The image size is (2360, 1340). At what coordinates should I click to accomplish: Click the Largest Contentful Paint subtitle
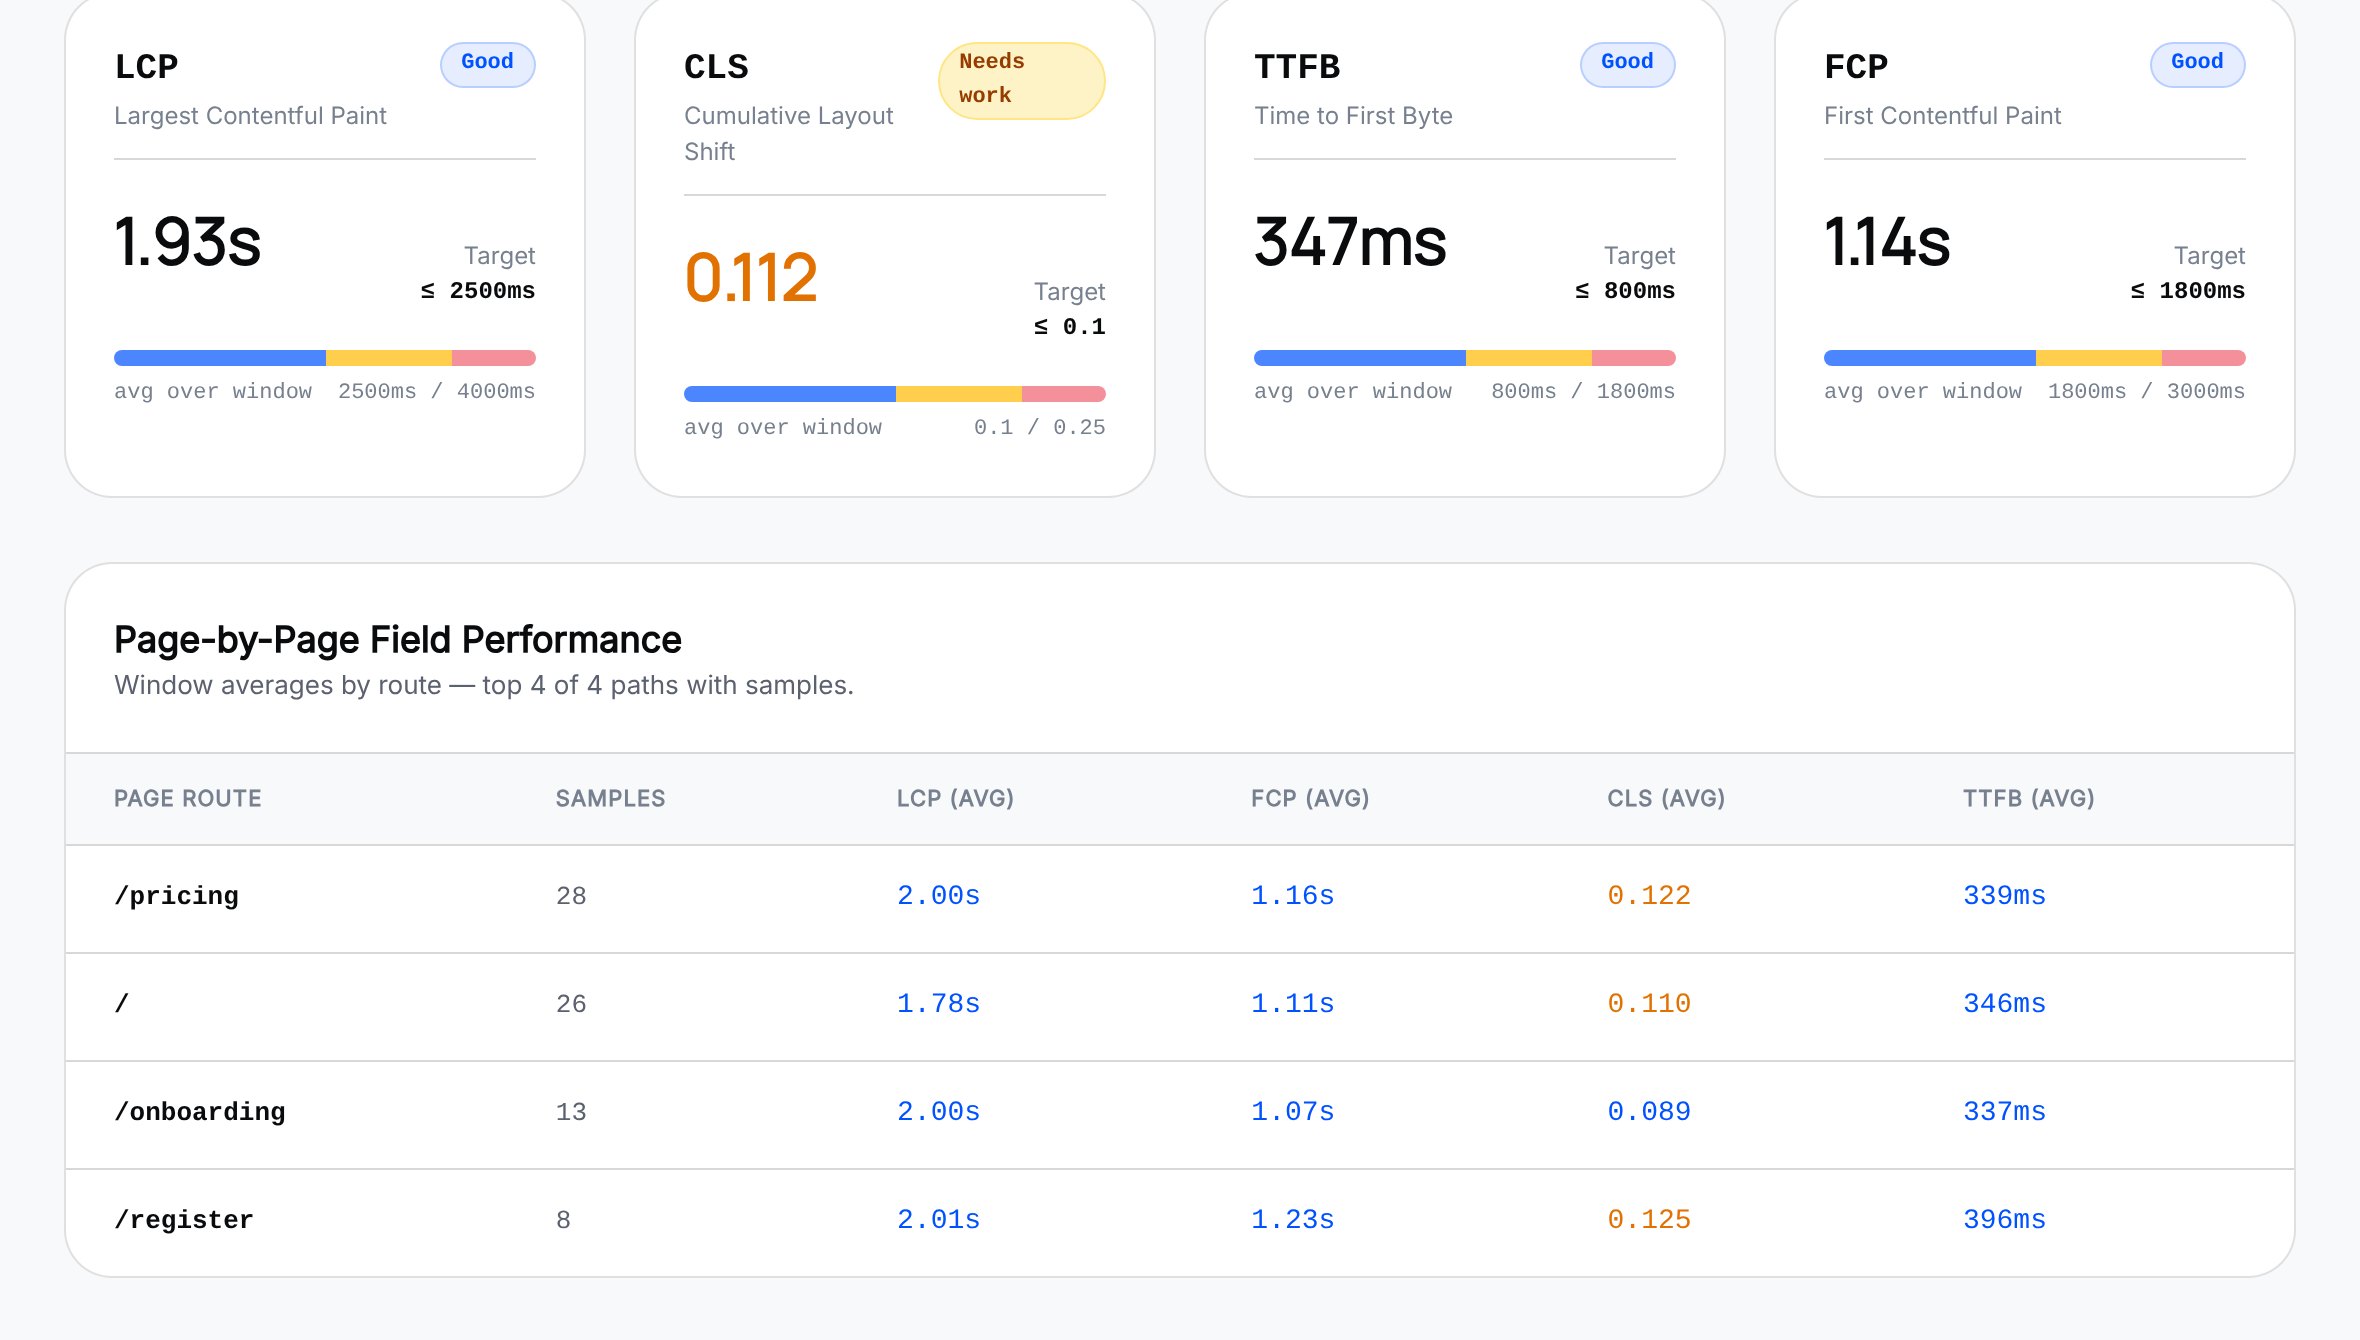[x=250, y=116]
